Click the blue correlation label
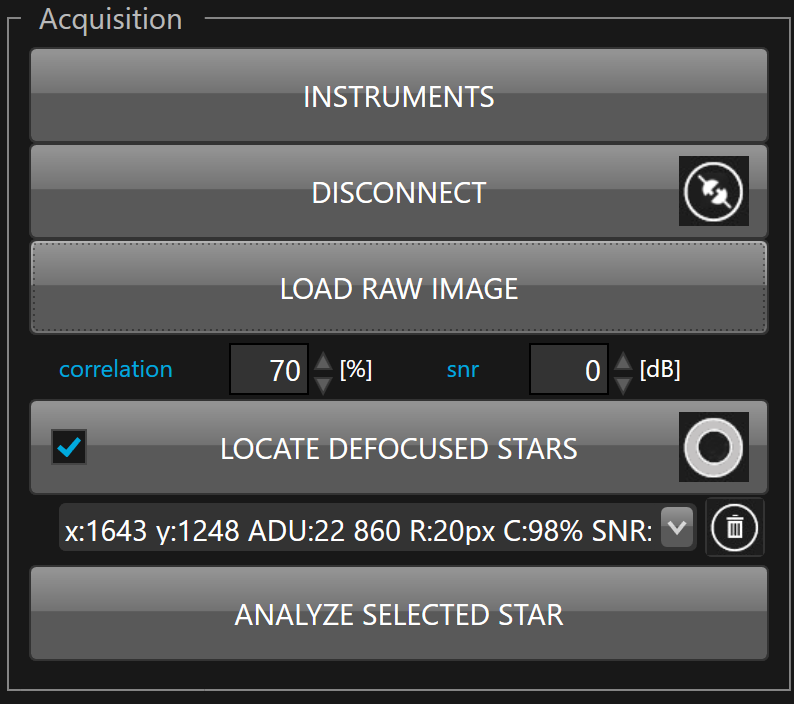This screenshot has height=704, width=794. pyautogui.click(x=115, y=369)
